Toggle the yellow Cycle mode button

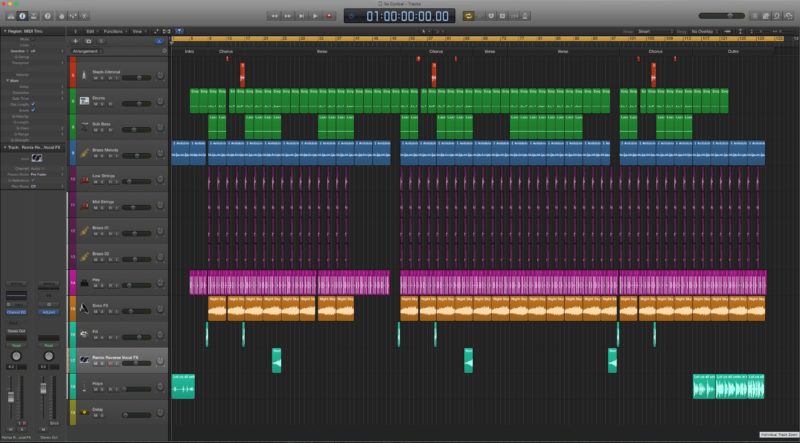click(468, 16)
